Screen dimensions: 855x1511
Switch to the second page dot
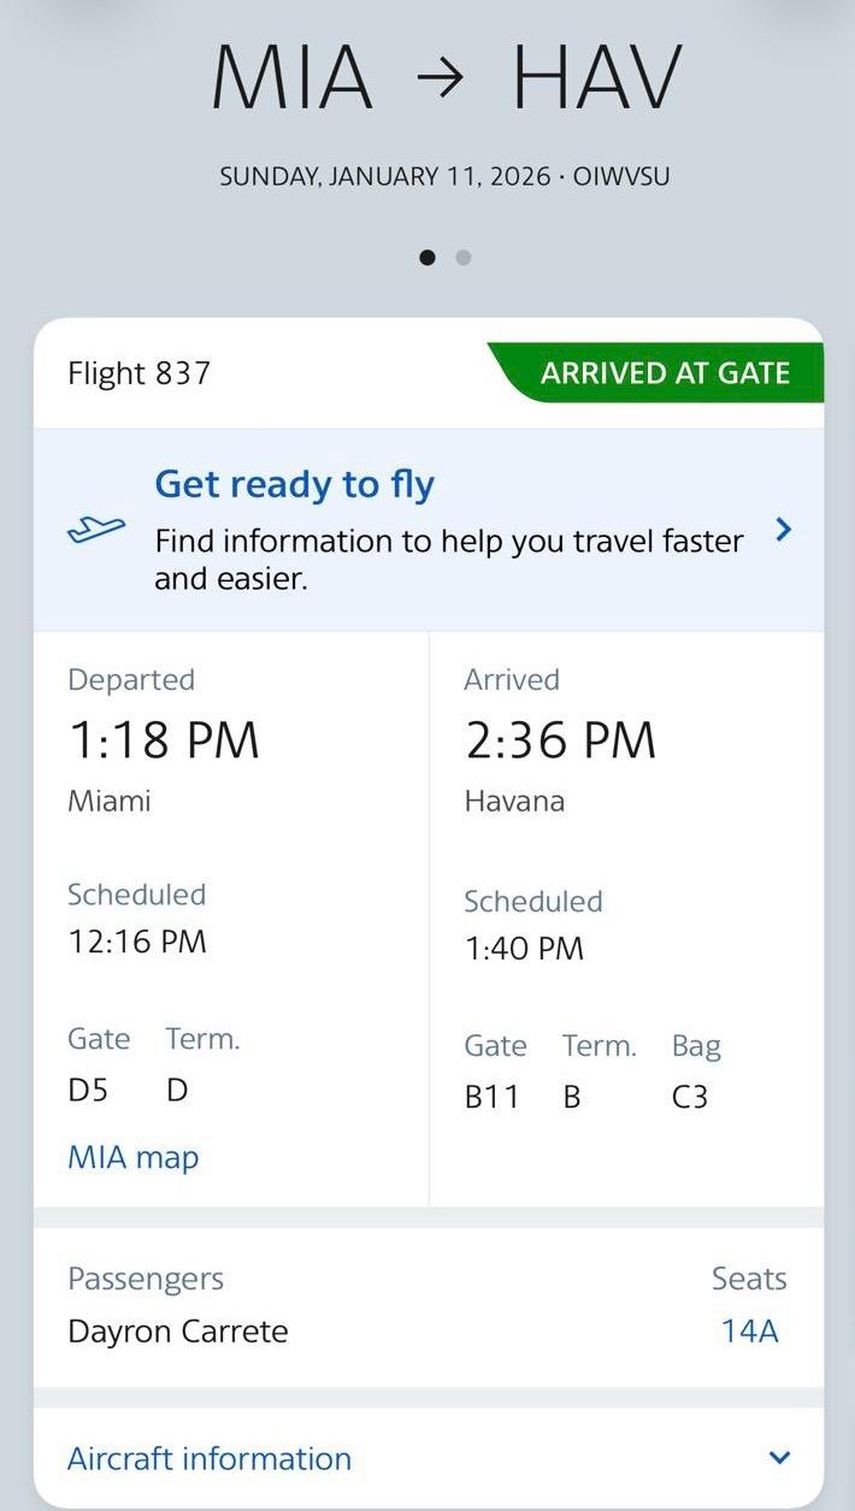point(463,257)
